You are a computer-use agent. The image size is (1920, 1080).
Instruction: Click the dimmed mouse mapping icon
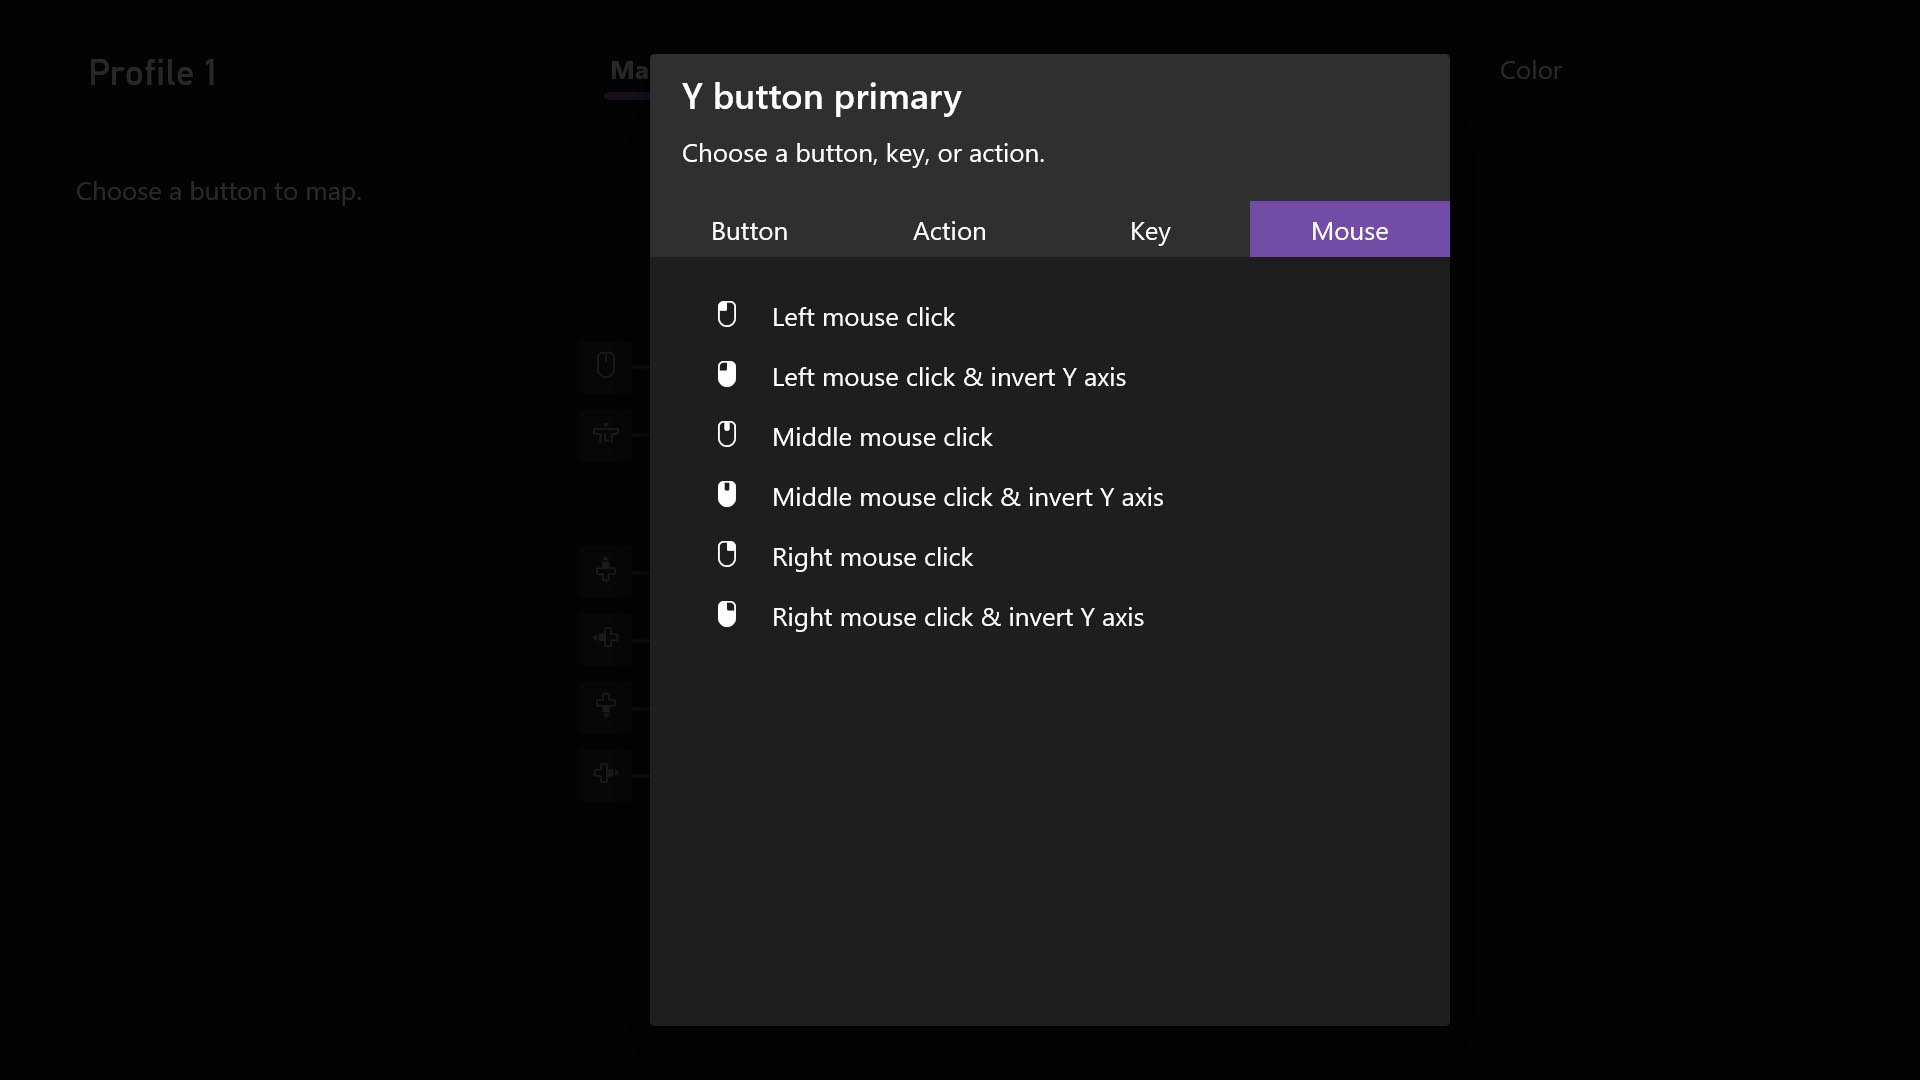click(605, 366)
